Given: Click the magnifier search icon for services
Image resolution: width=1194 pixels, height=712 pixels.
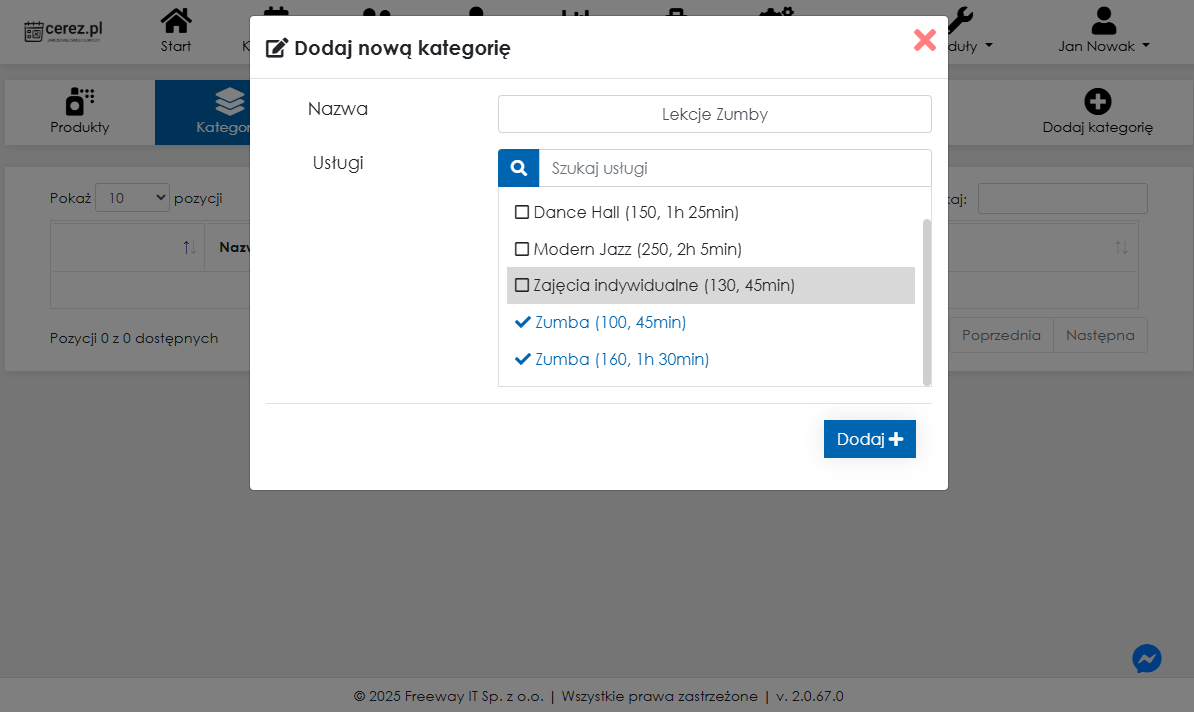Looking at the screenshot, I should pyautogui.click(x=518, y=168).
